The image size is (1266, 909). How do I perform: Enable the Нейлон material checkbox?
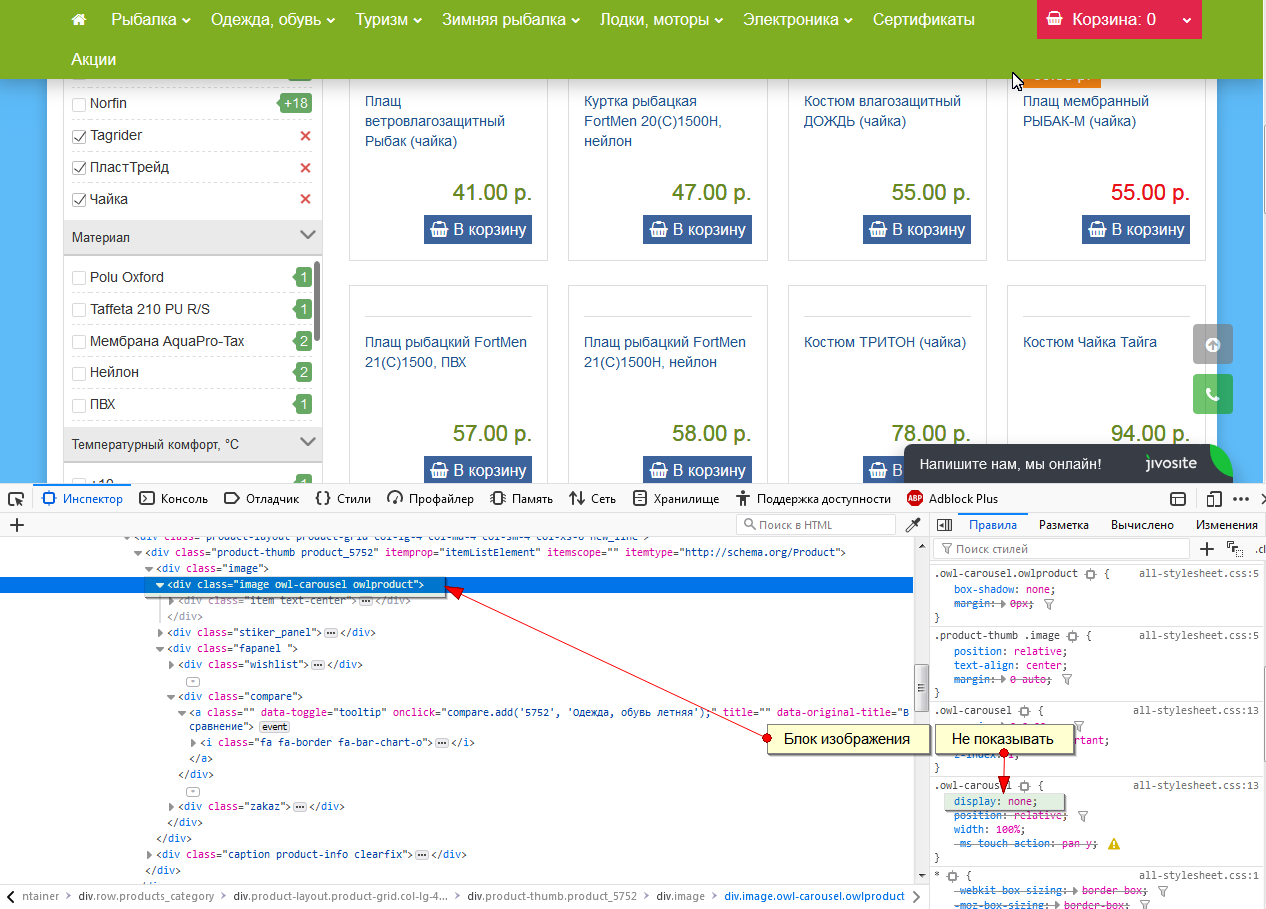point(79,373)
